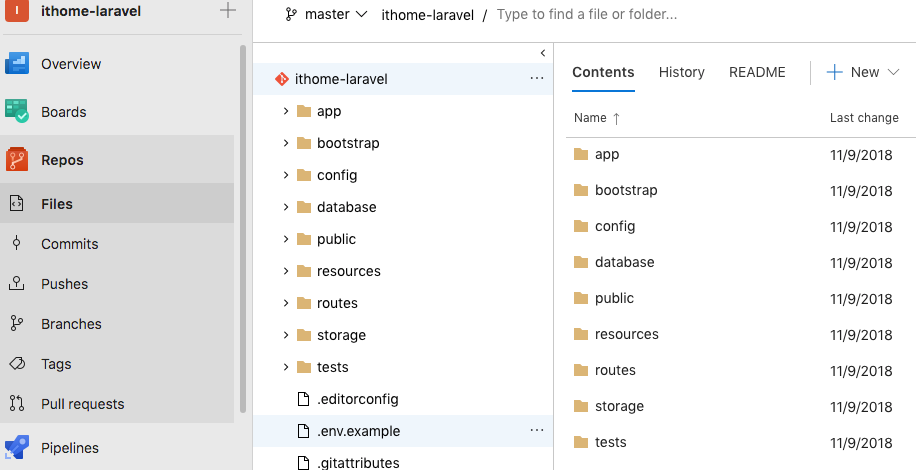Click the plus icon beside project name
This screenshot has height=470, width=916.
228,11
